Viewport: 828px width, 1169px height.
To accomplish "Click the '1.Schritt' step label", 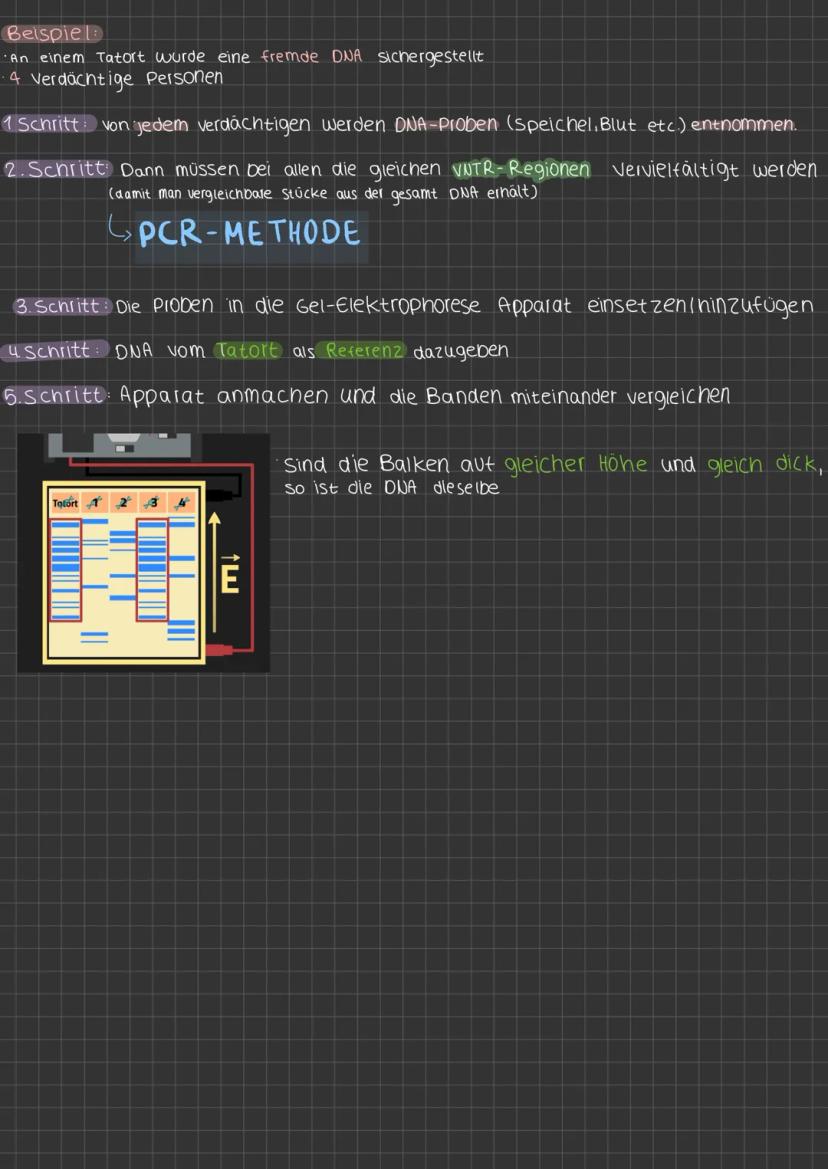I will coord(48,124).
